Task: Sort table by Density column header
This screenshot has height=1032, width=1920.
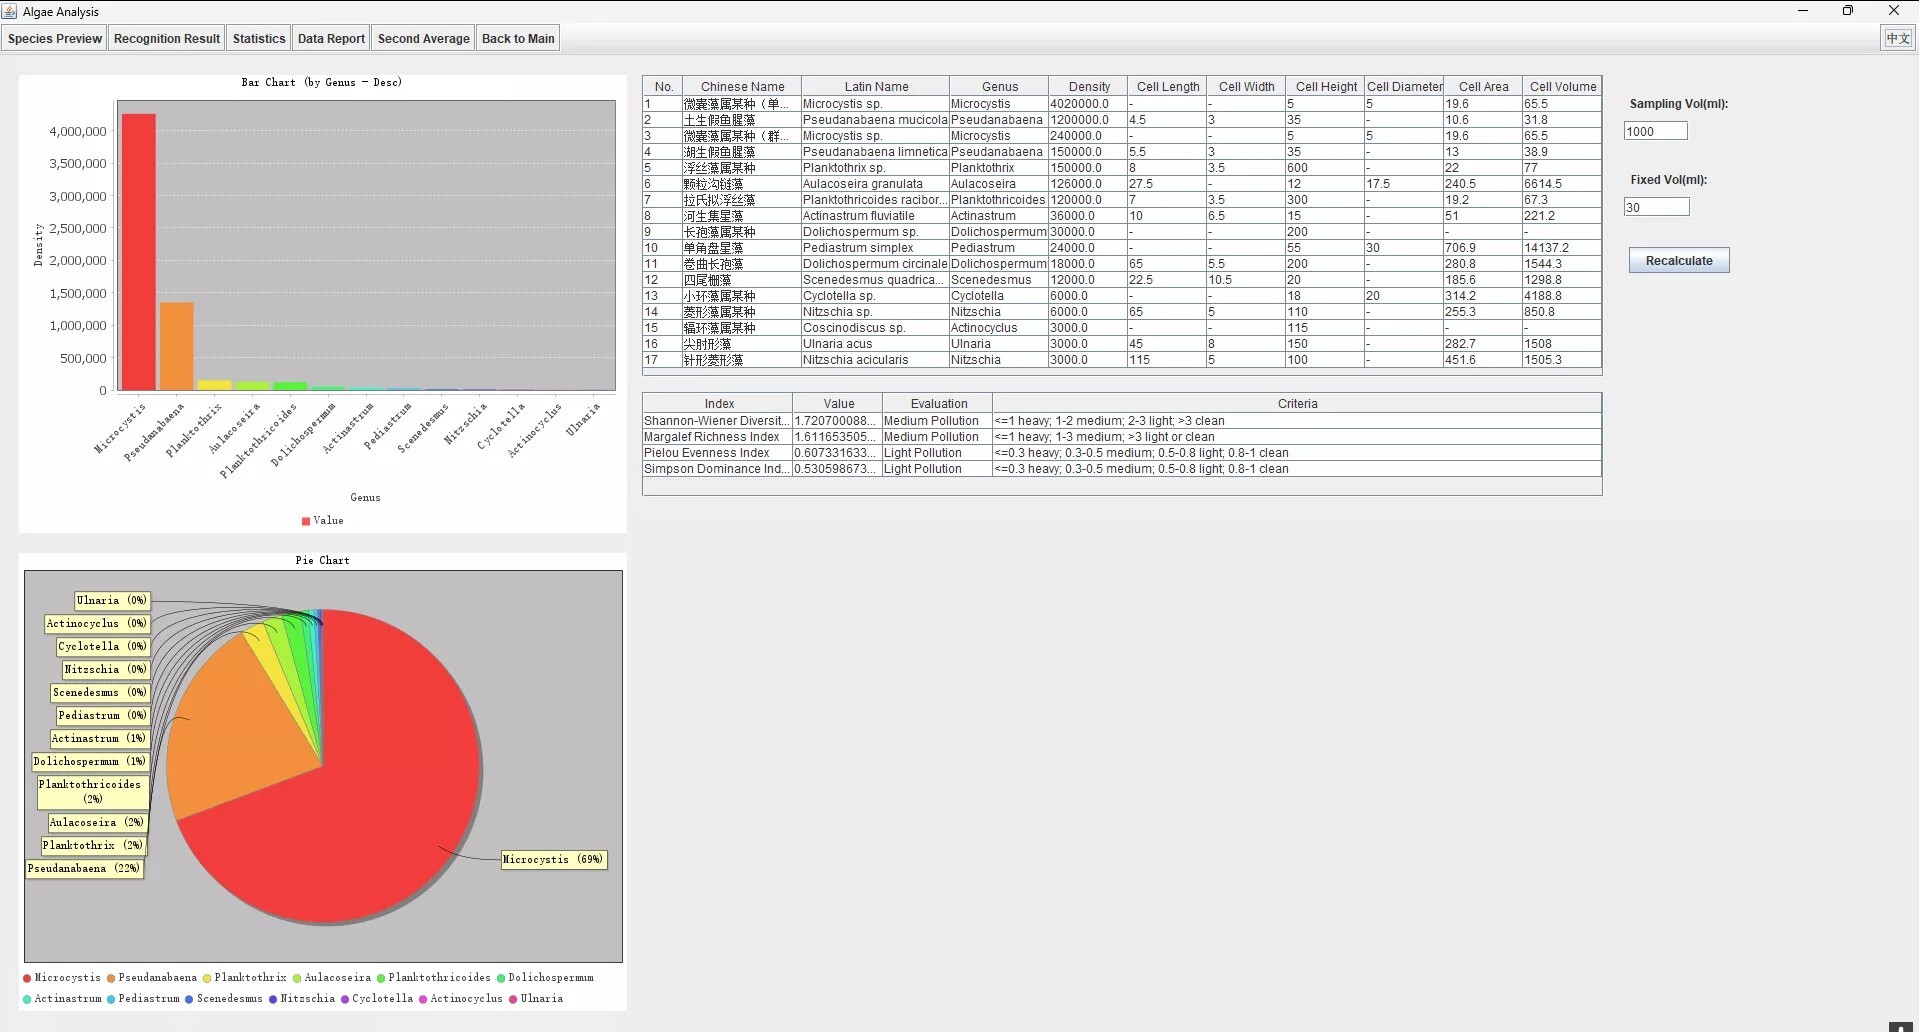Action: (x=1088, y=87)
